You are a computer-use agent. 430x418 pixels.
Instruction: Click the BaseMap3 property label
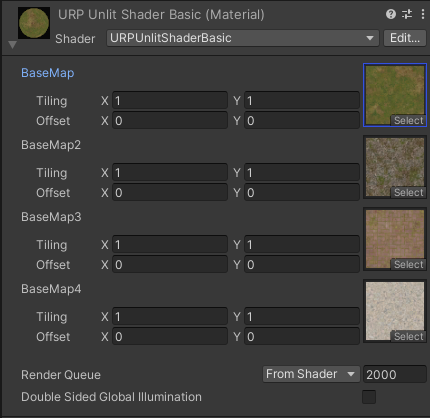51,217
